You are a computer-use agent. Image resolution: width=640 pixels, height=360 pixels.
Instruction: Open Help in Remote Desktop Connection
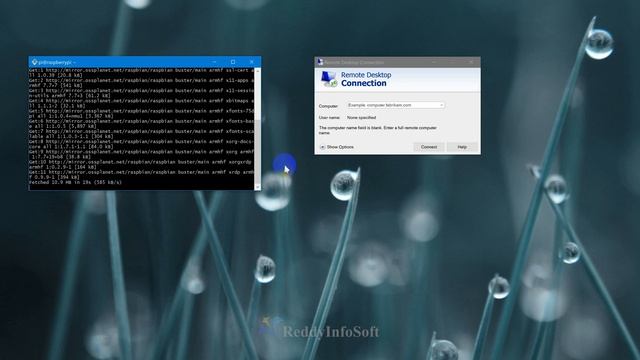(x=462, y=147)
